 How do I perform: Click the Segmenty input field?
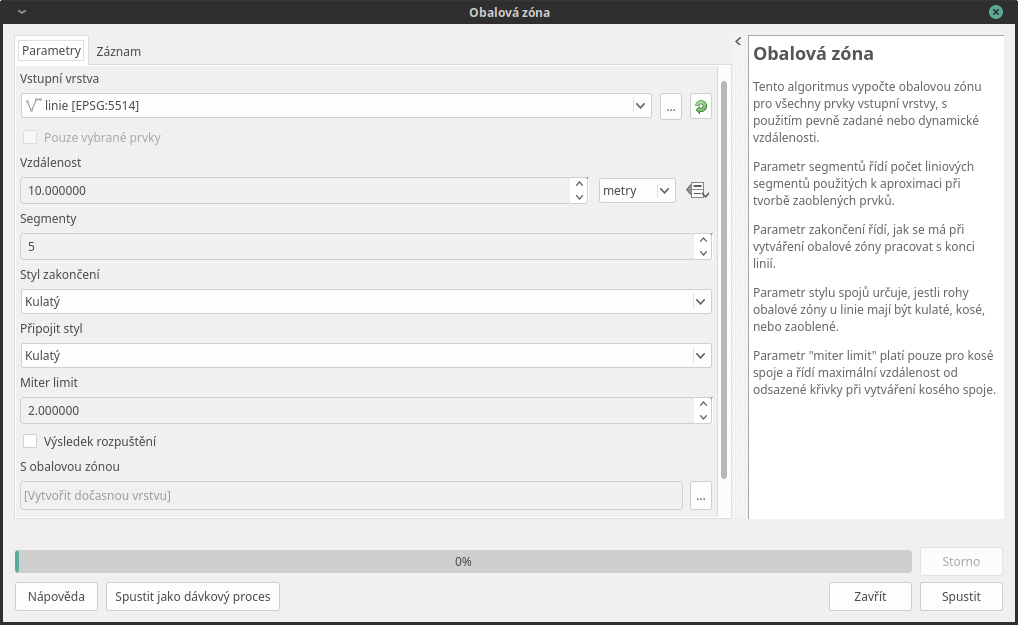pyautogui.click(x=358, y=247)
